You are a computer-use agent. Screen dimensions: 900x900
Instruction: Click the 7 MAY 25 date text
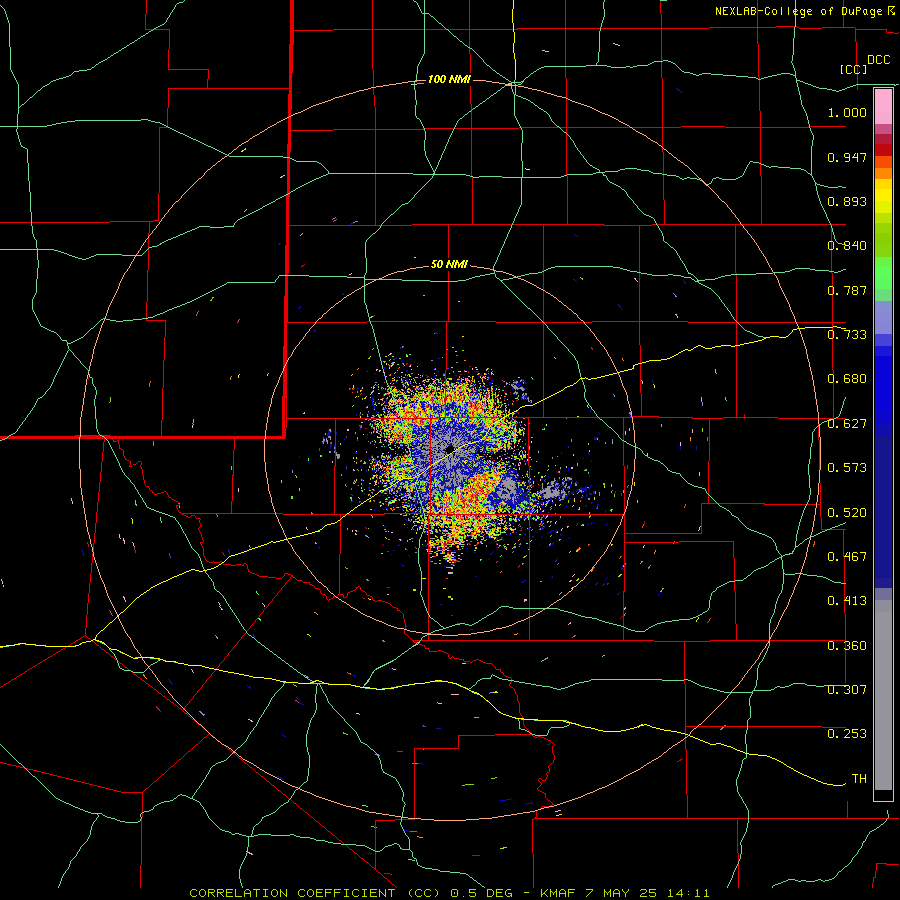(x=622, y=893)
